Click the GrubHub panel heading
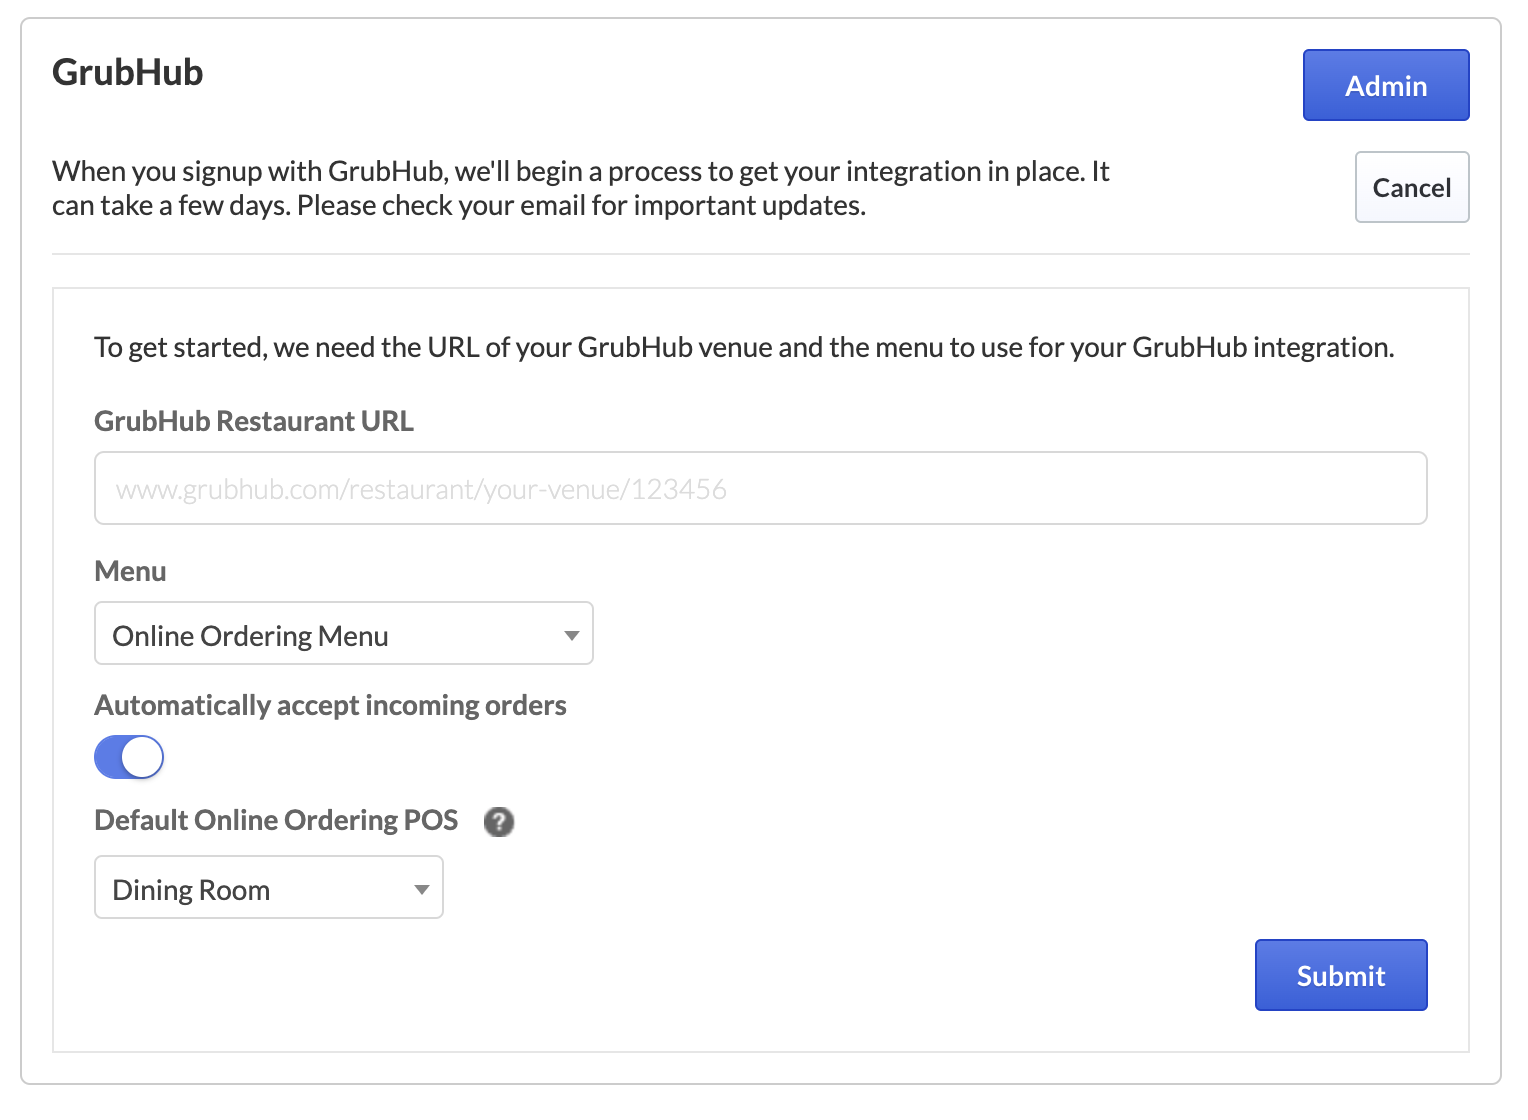Viewport: 1528px width, 1120px height. pos(127,71)
